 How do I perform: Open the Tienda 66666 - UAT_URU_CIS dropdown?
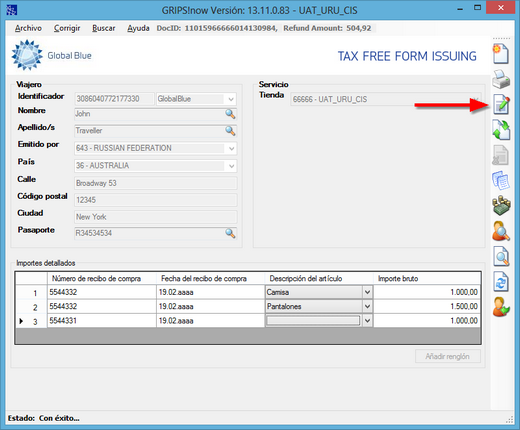pyautogui.click(x=476, y=99)
